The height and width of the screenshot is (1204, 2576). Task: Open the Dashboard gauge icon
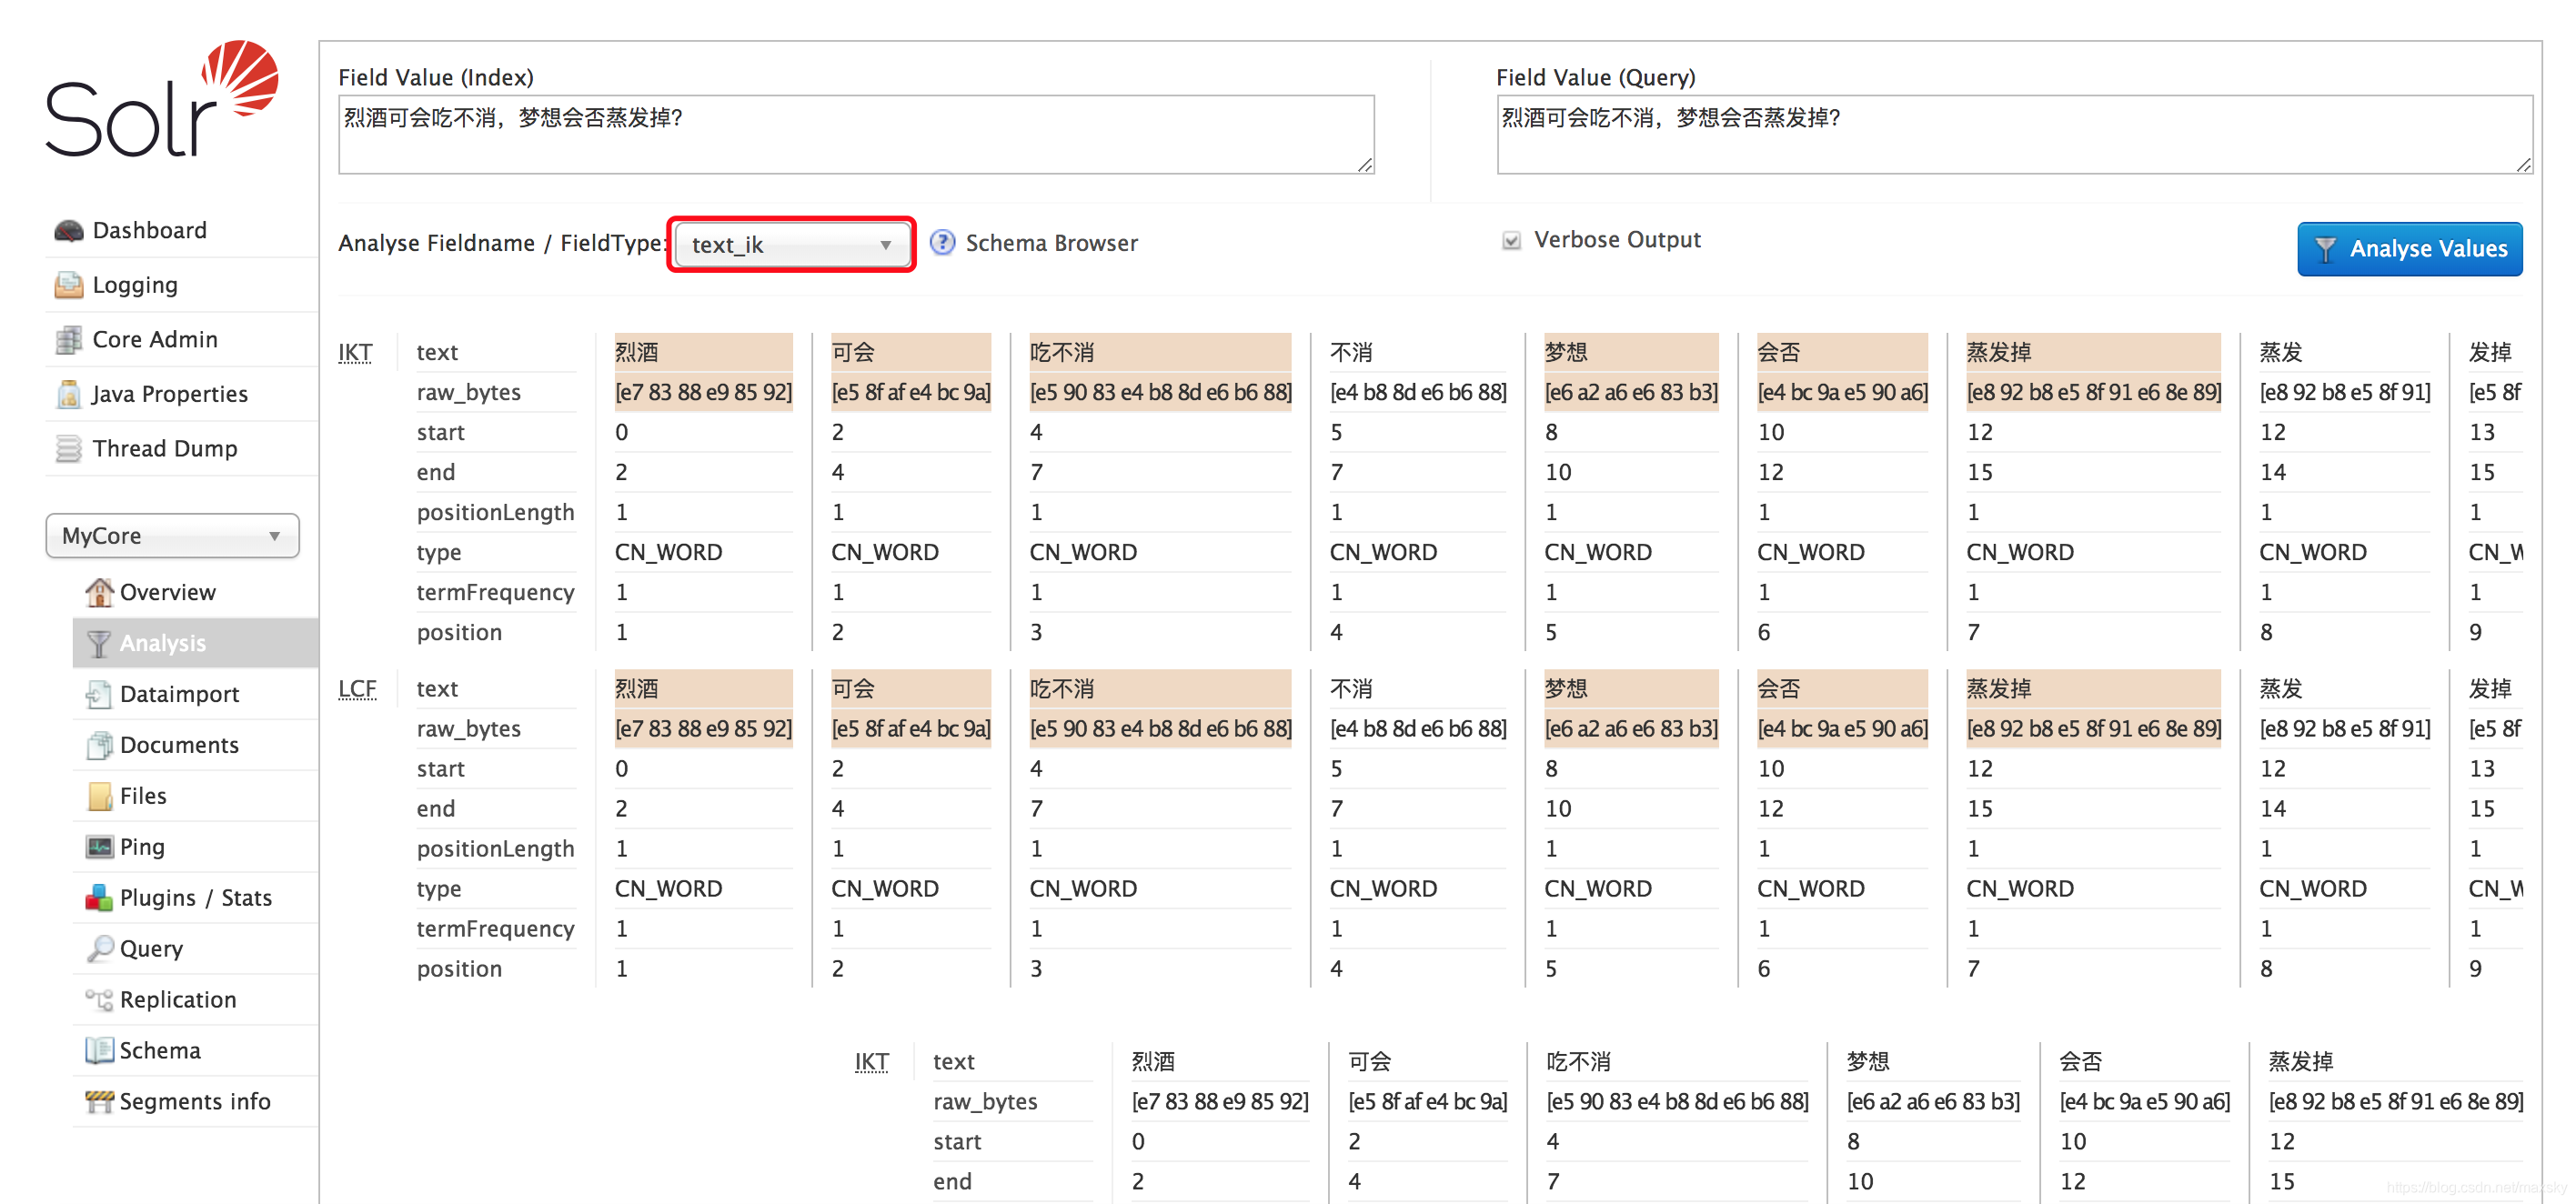click(x=68, y=231)
